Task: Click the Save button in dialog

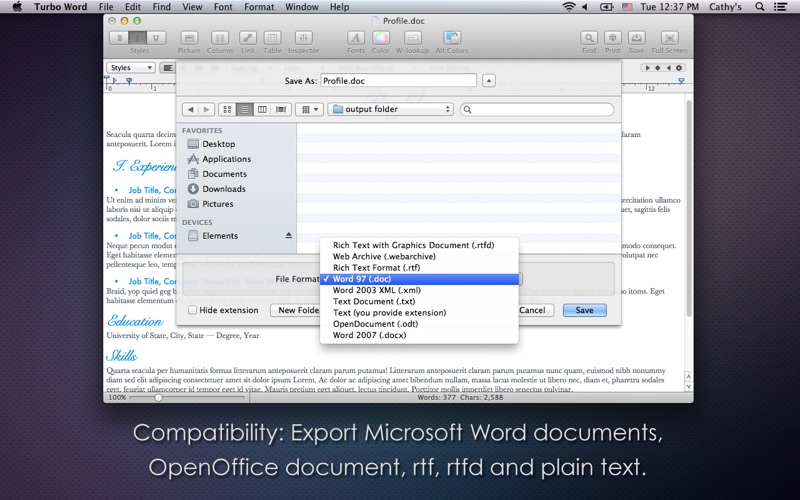Action: 585,310
